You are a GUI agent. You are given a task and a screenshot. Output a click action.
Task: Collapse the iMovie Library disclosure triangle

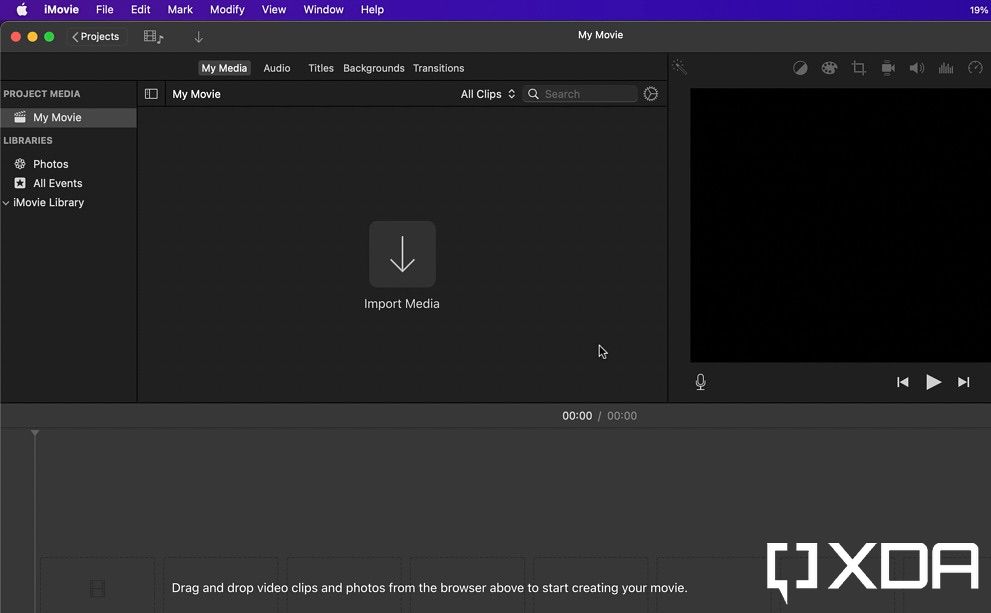coord(7,202)
